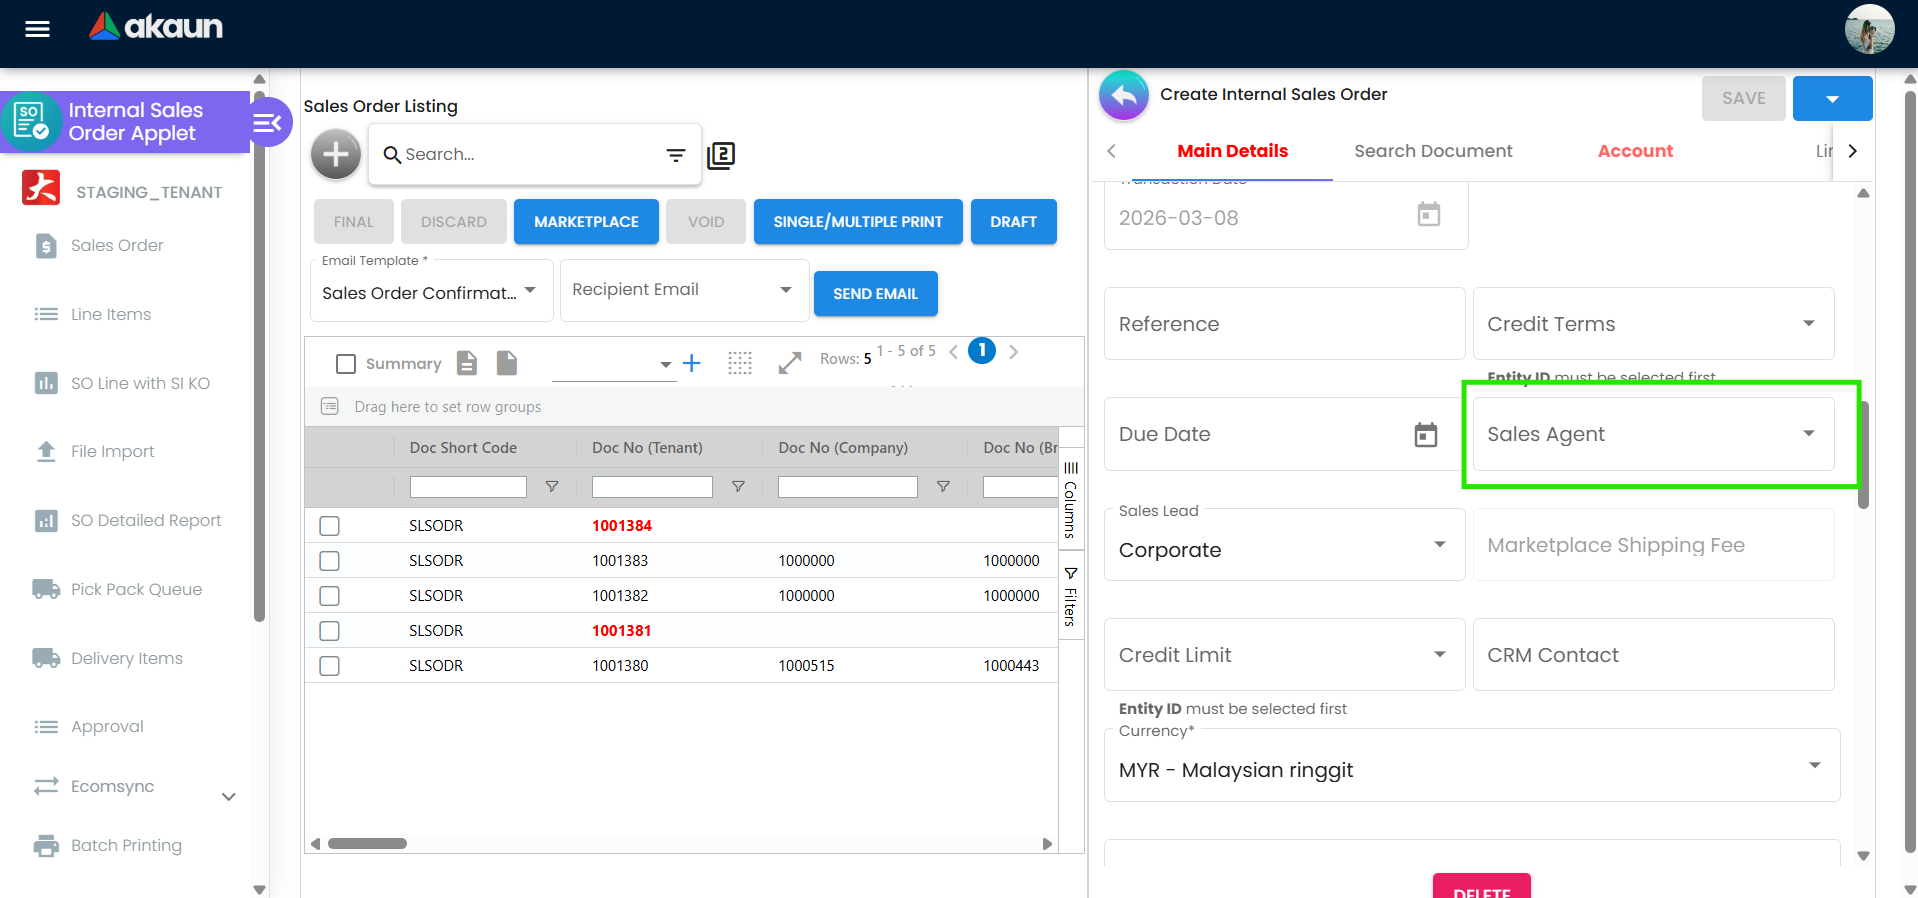Open the hamburger main menu
1918x898 pixels.
click(37, 29)
